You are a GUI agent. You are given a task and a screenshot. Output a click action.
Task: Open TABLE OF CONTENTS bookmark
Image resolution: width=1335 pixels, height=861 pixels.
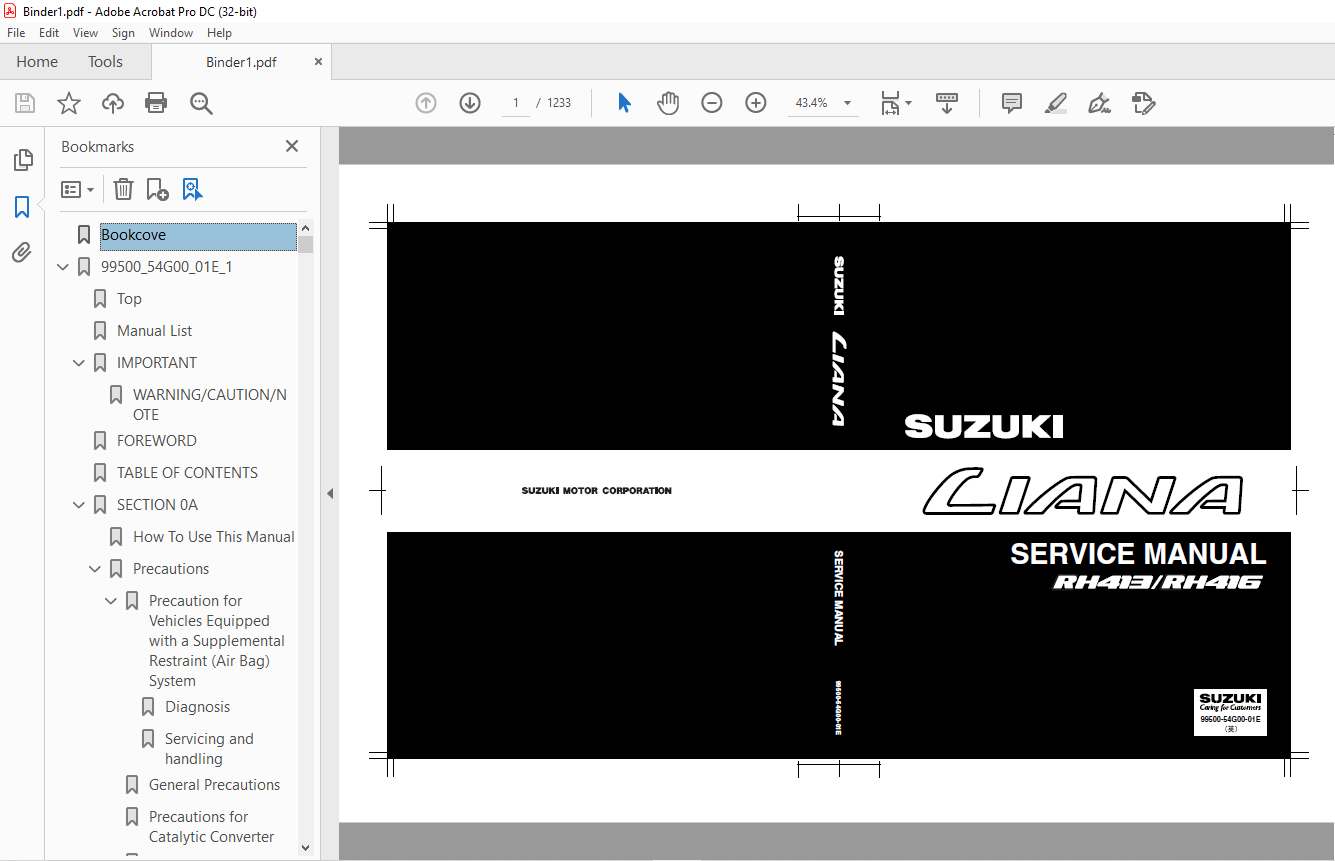pyautogui.click(x=187, y=473)
